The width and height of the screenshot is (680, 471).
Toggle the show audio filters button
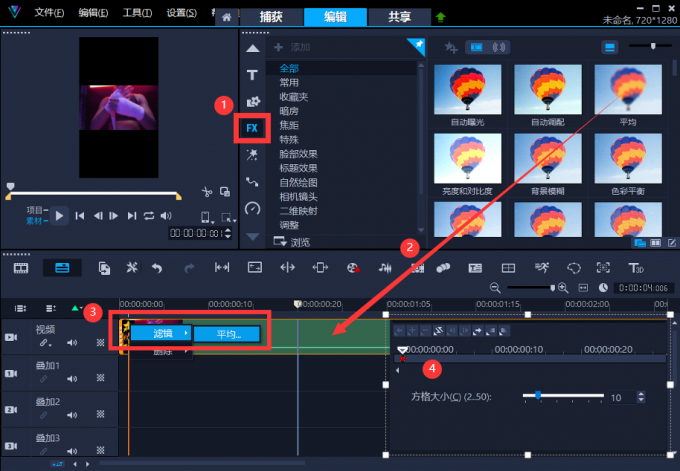click(499, 47)
